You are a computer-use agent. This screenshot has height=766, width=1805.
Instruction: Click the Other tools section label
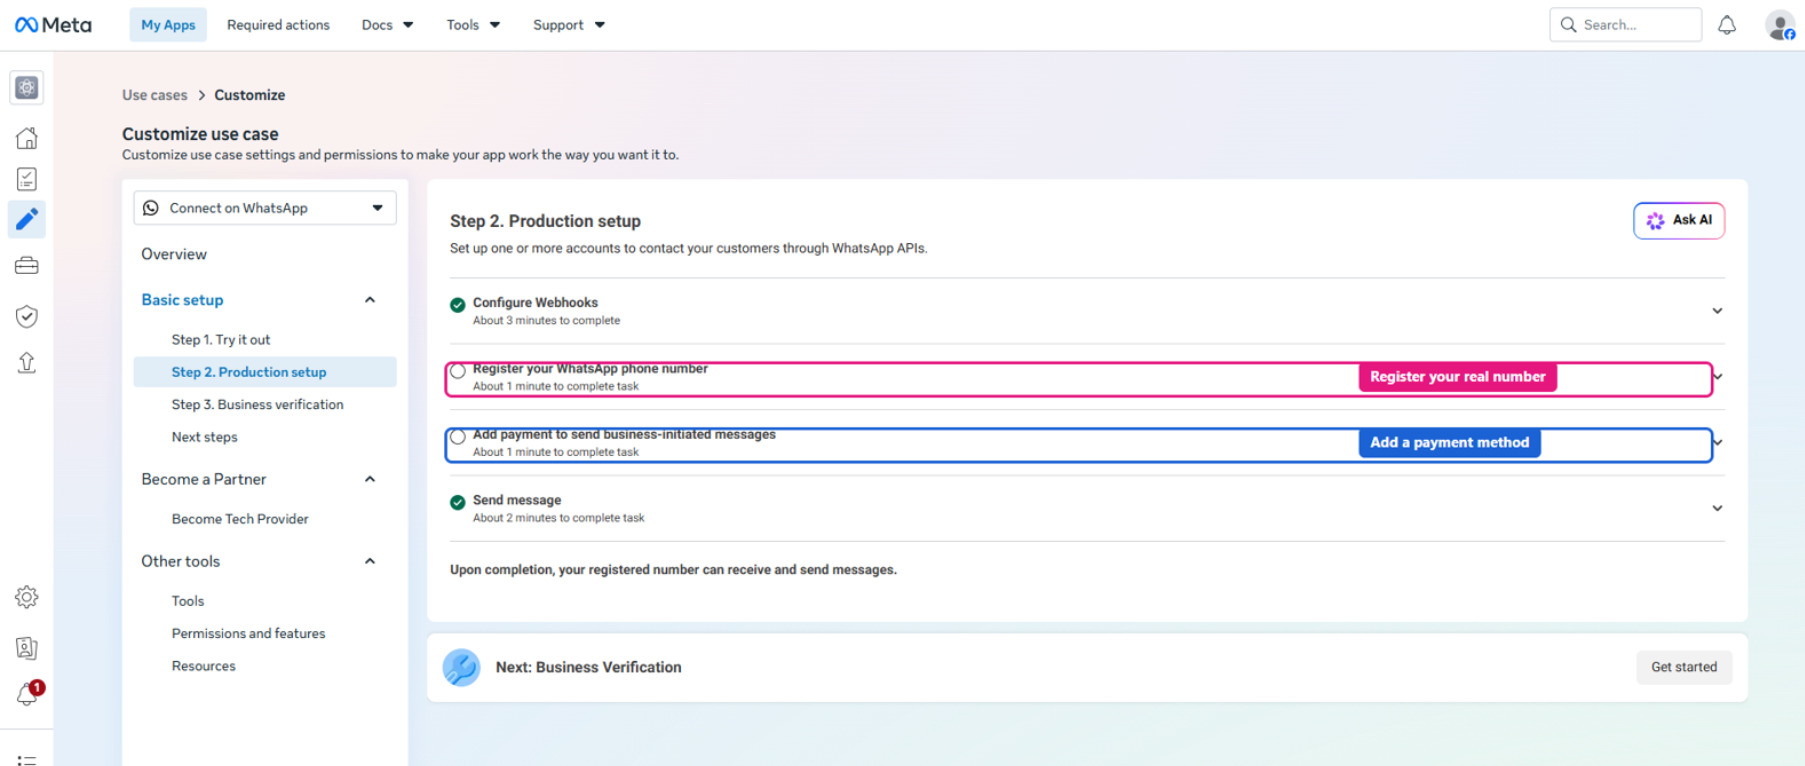click(180, 561)
